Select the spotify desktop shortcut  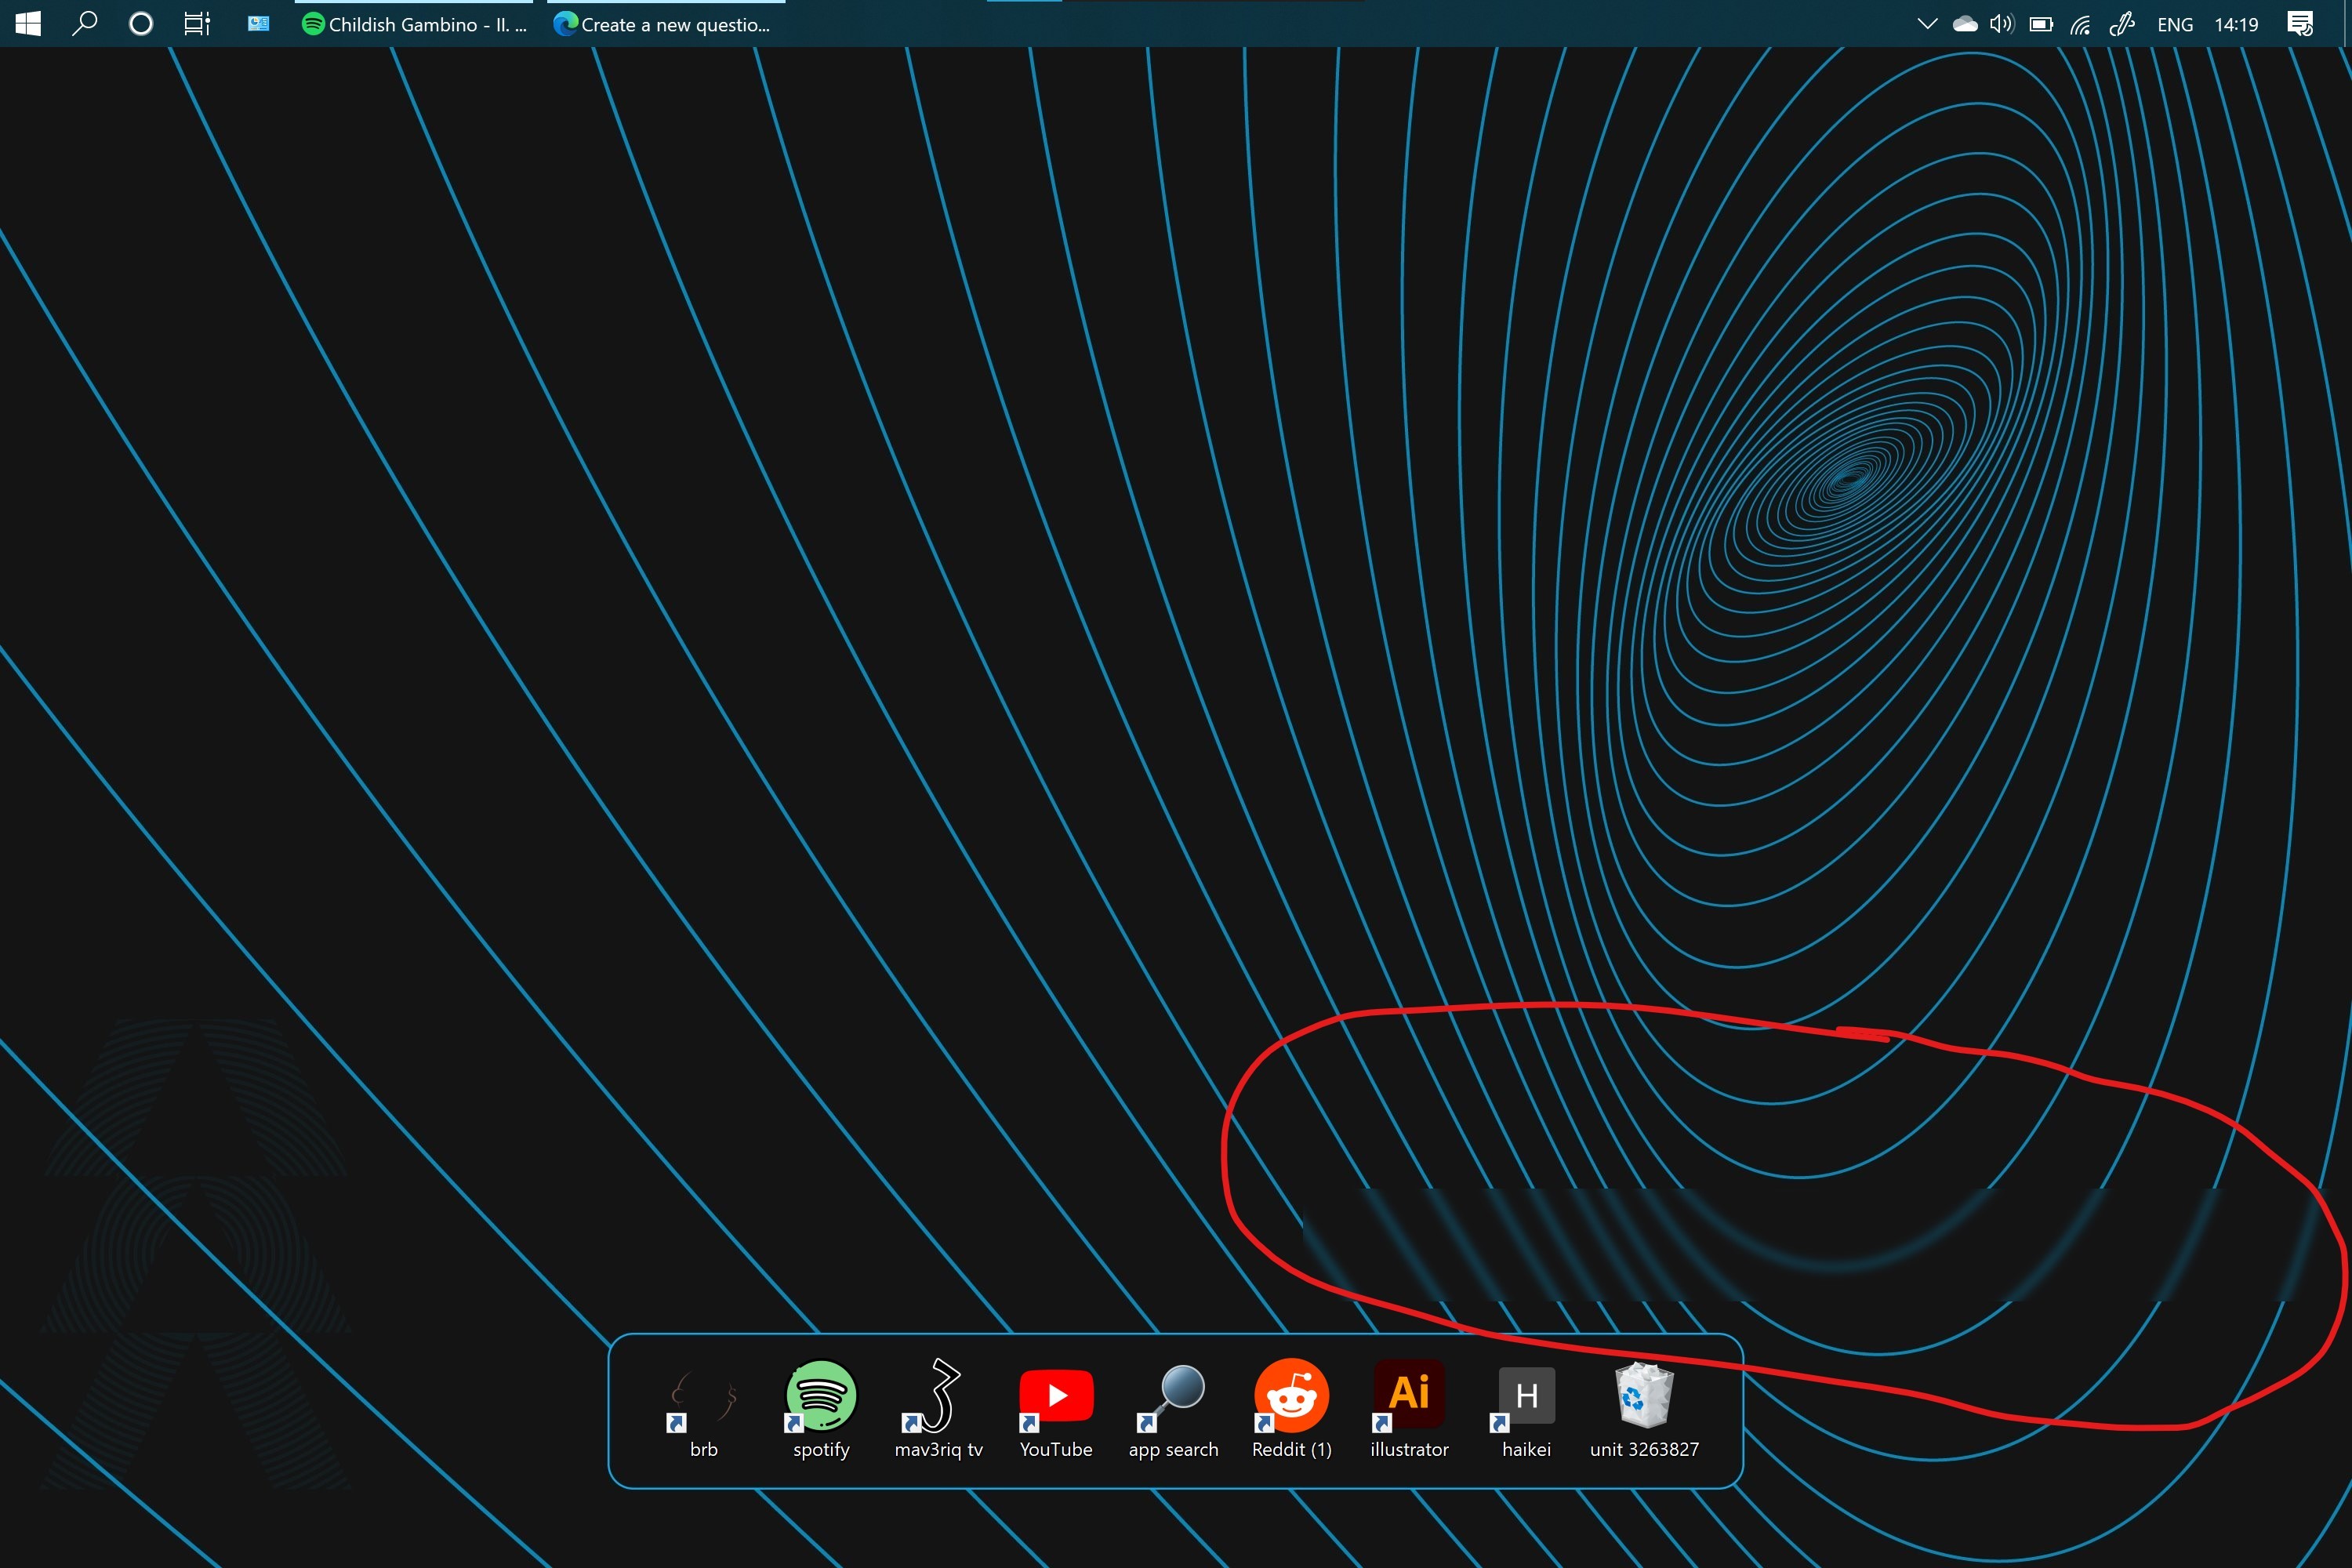click(821, 1410)
